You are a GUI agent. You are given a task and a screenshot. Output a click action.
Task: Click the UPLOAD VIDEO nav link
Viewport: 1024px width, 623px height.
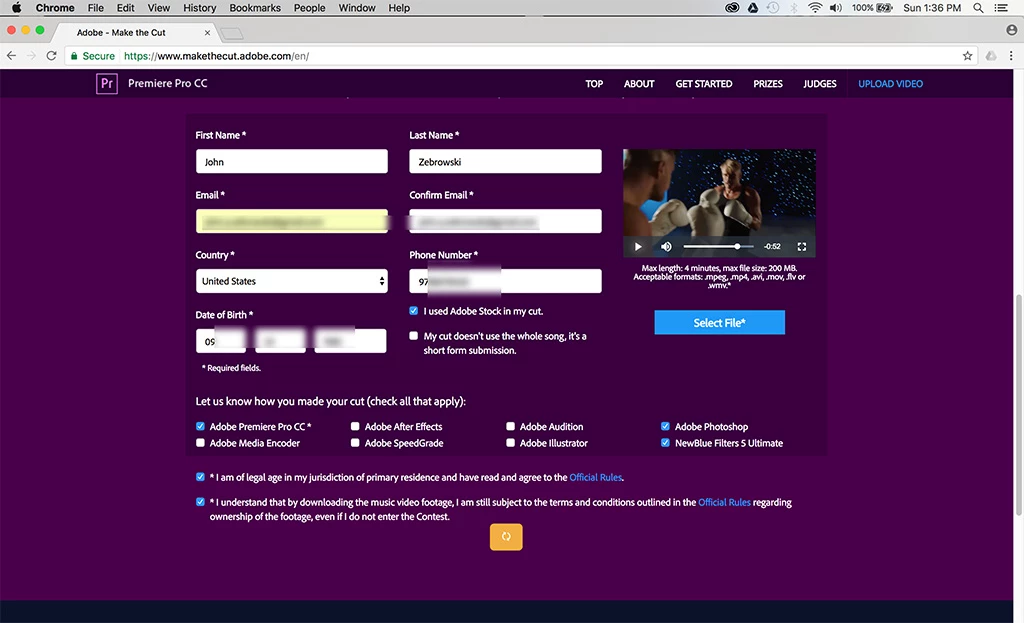click(x=890, y=84)
